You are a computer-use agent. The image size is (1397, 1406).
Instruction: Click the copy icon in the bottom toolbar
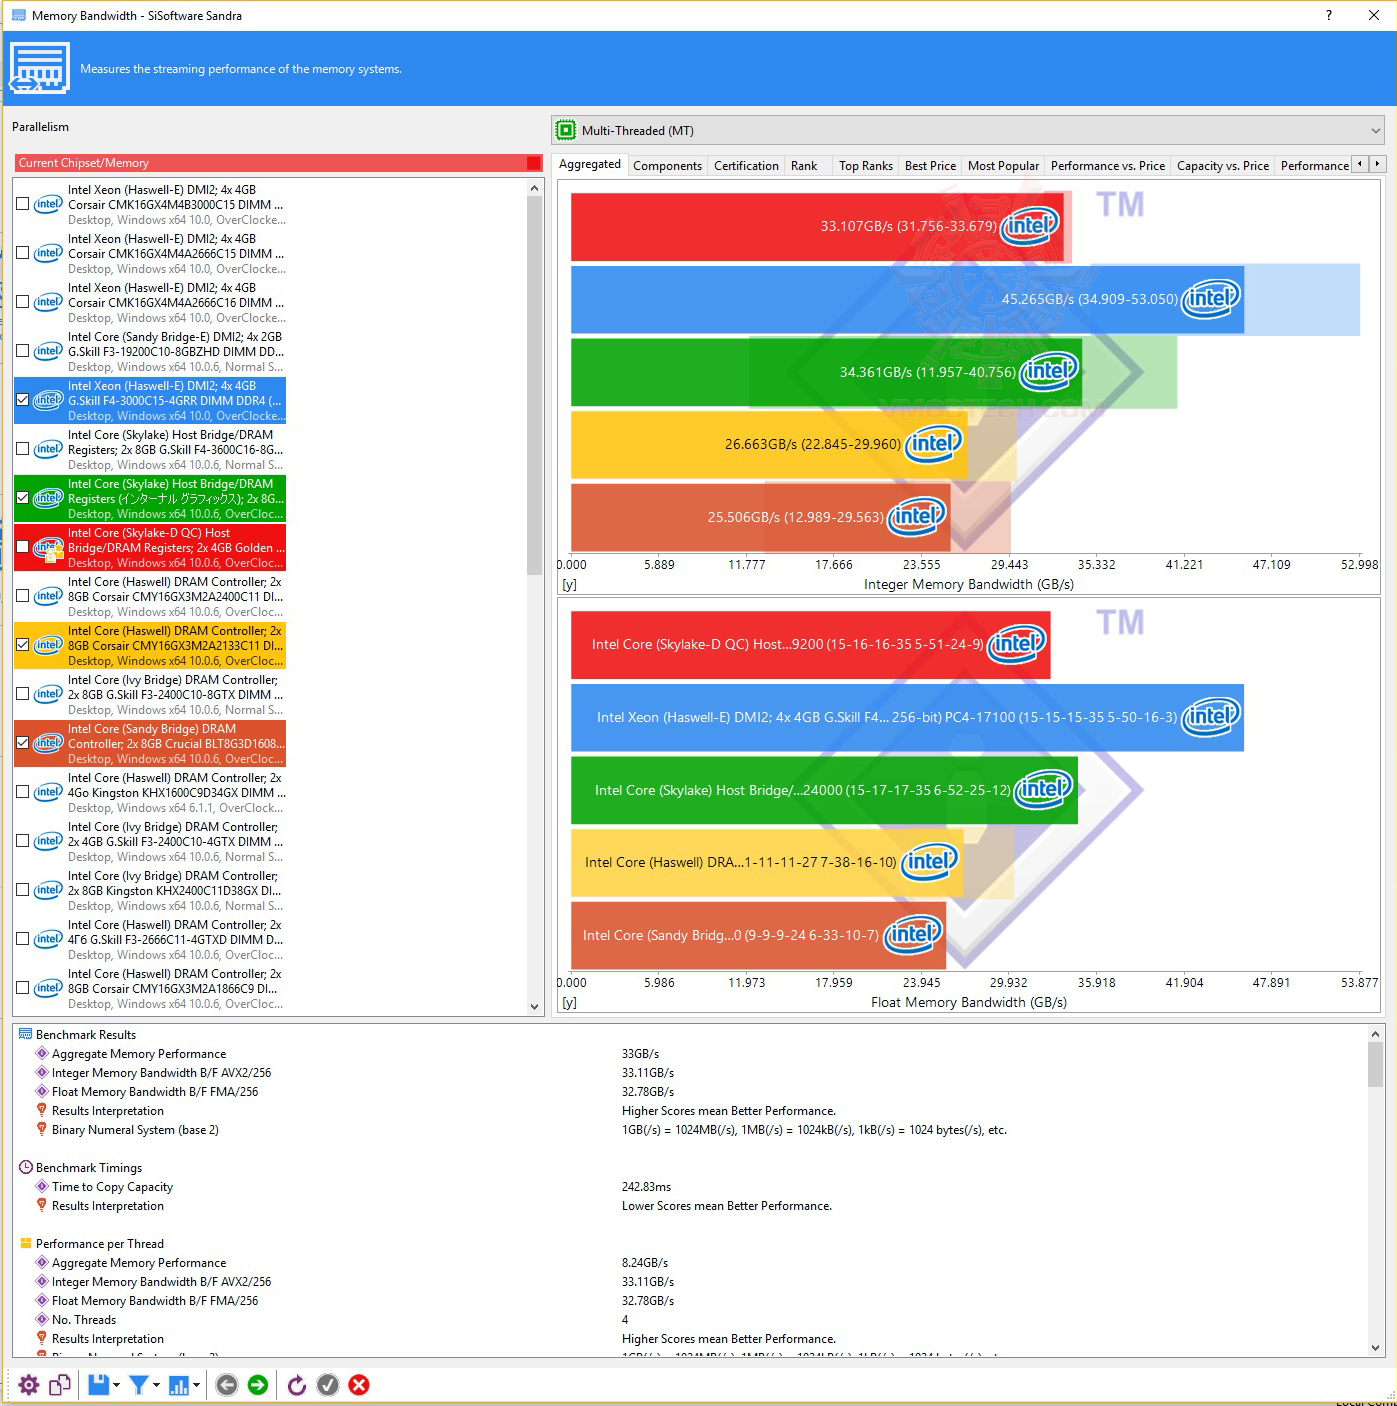tap(60, 1385)
